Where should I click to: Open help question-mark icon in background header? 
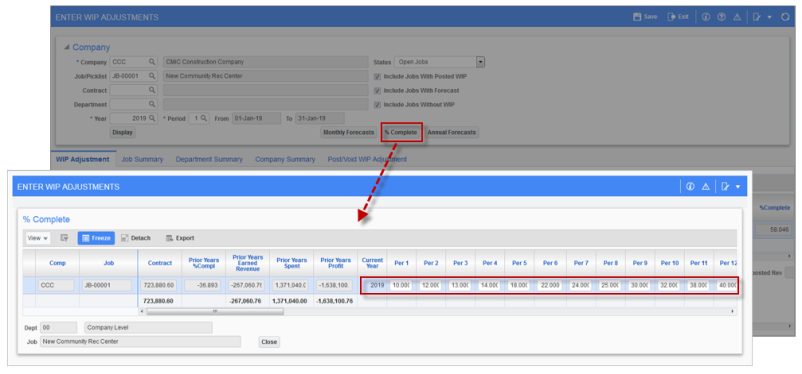[x=721, y=17]
